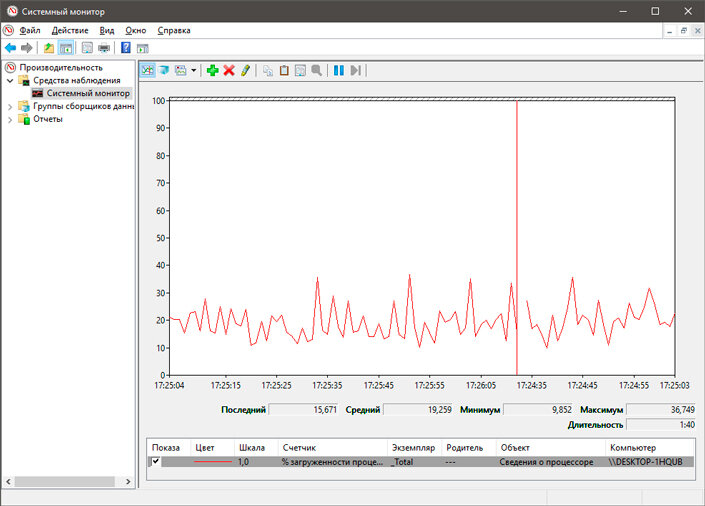This screenshot has width=705, height=506.
Task: Click the blue Back arrow in toolbar
Action: click(10, 47)
